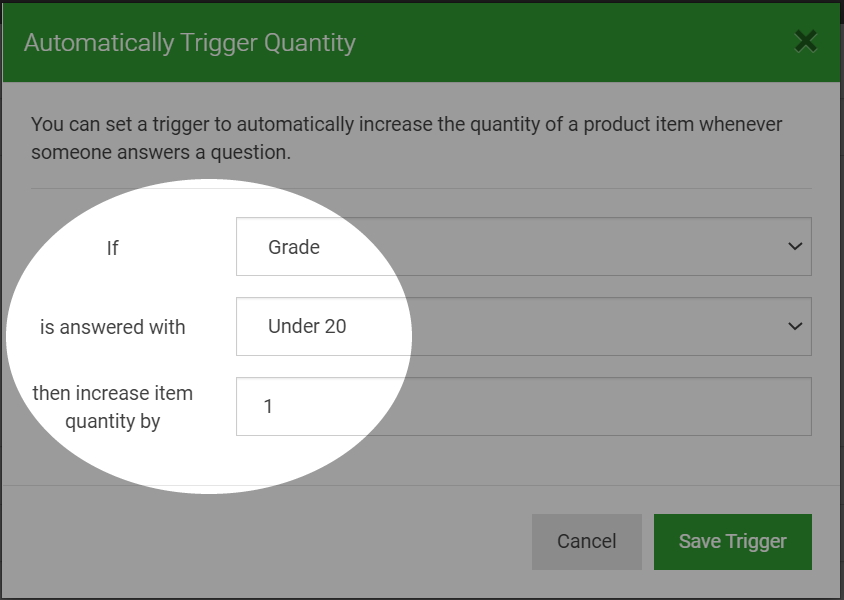Focus the item quantity input field
844x600 pixels.
[x=524, y=406]
